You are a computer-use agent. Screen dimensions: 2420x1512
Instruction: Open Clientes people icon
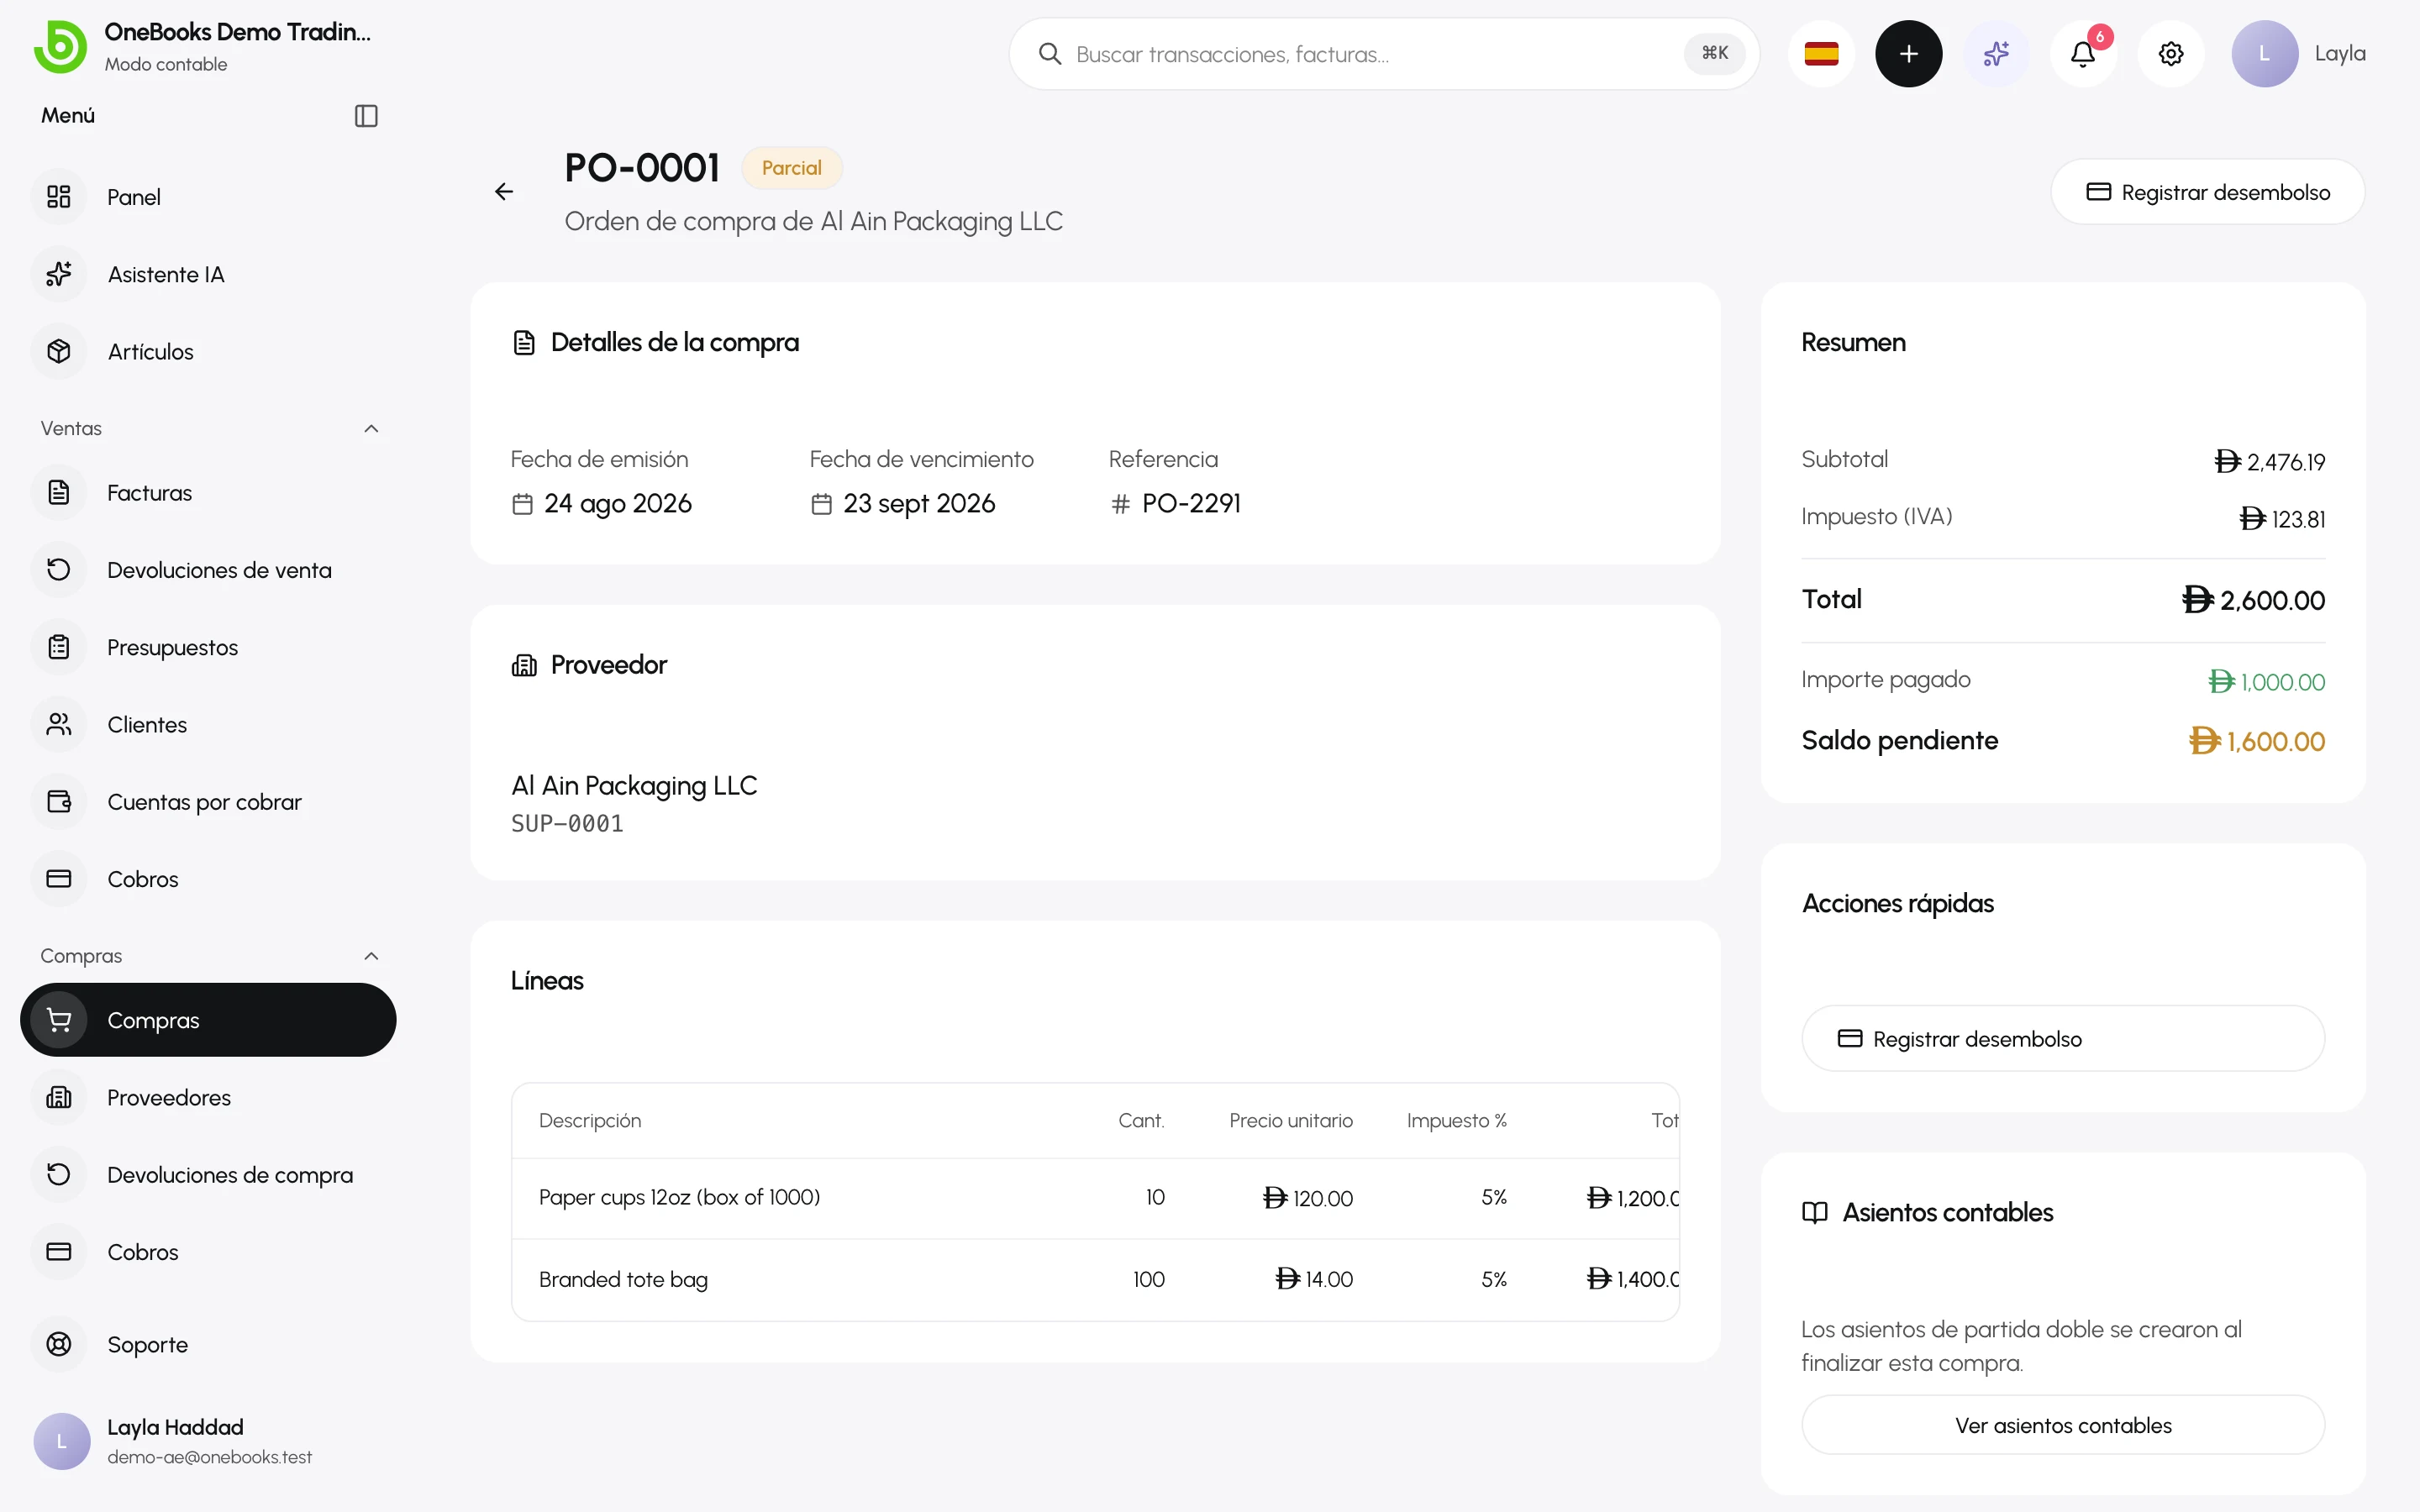coord(59,724)
